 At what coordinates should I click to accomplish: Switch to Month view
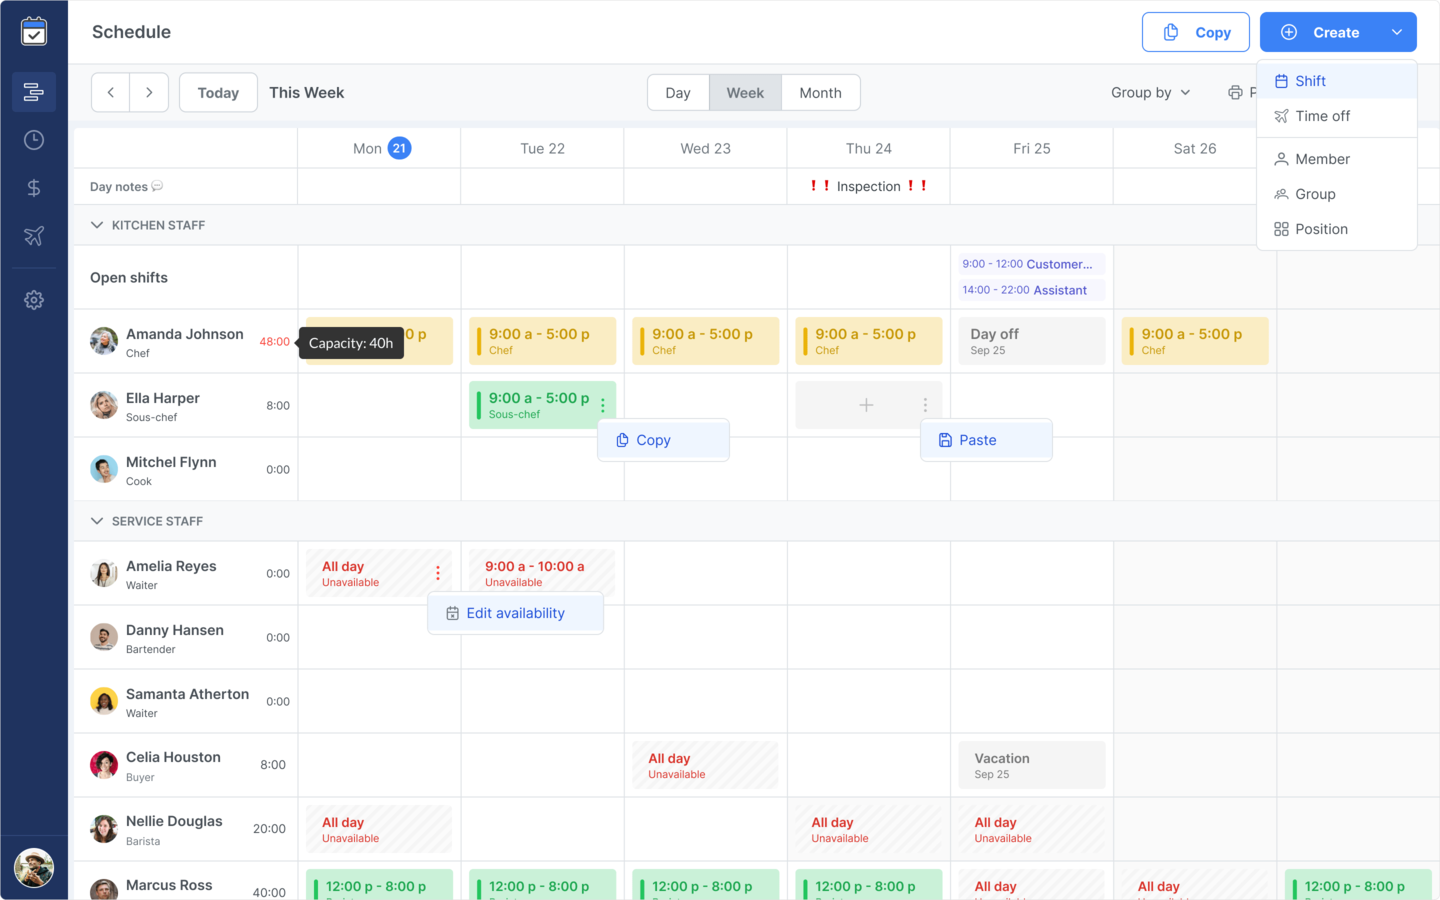[x=820, y=93]
